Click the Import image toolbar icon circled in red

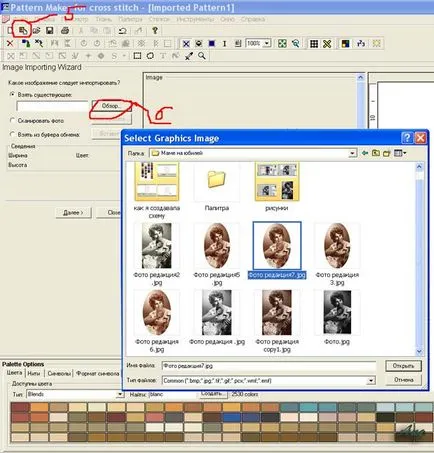pyautogui.click(x=23, y=31)
